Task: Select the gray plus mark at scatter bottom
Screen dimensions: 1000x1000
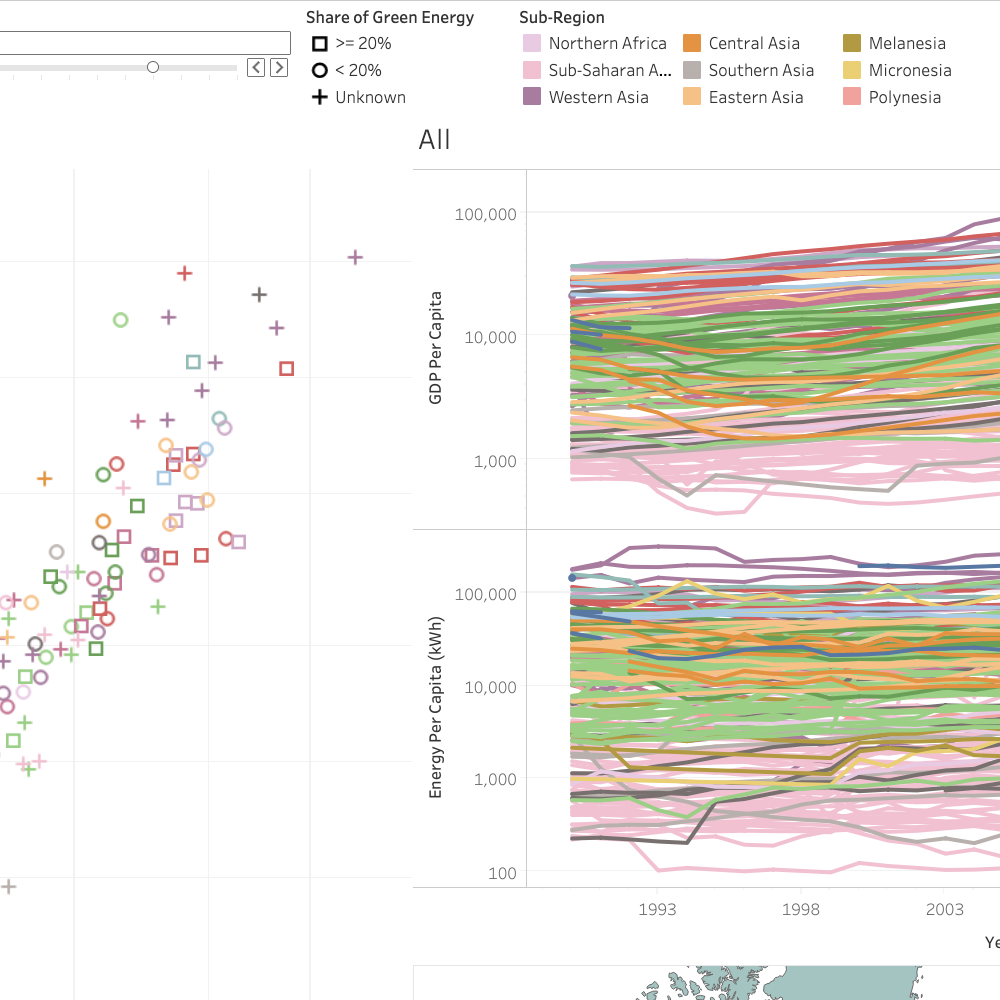Action: tap(8, 886)
